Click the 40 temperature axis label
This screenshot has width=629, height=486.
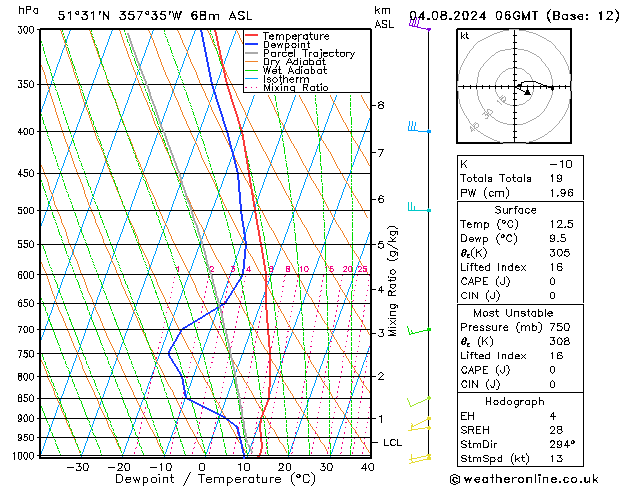(x=367, y=467)
